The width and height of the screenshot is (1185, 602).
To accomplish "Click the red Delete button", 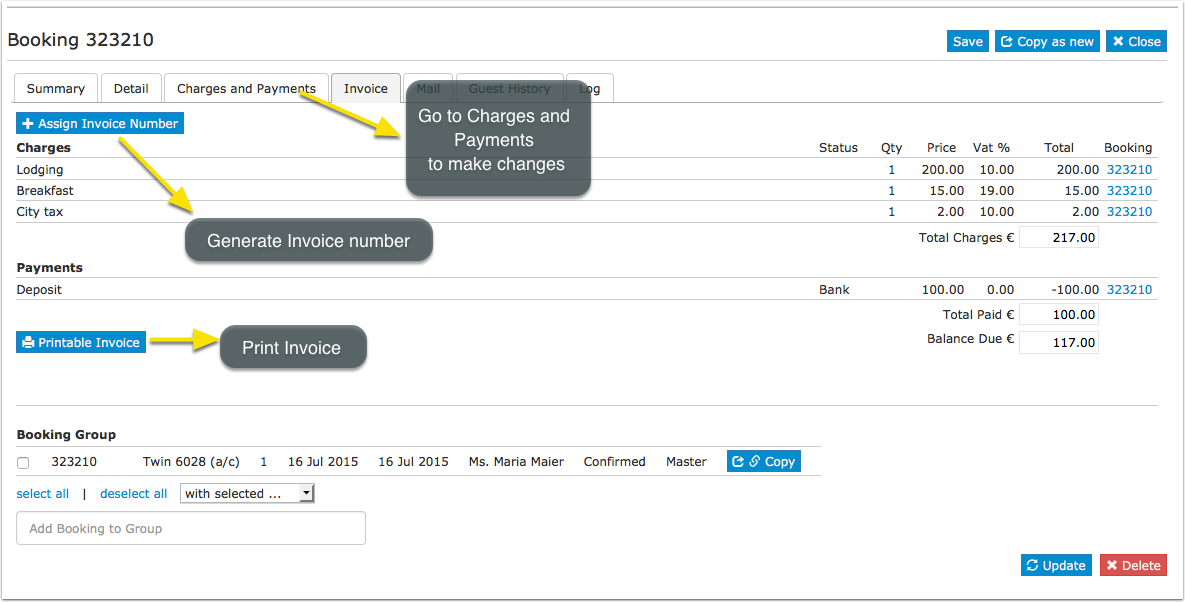I will click(x=1134, y=565).
